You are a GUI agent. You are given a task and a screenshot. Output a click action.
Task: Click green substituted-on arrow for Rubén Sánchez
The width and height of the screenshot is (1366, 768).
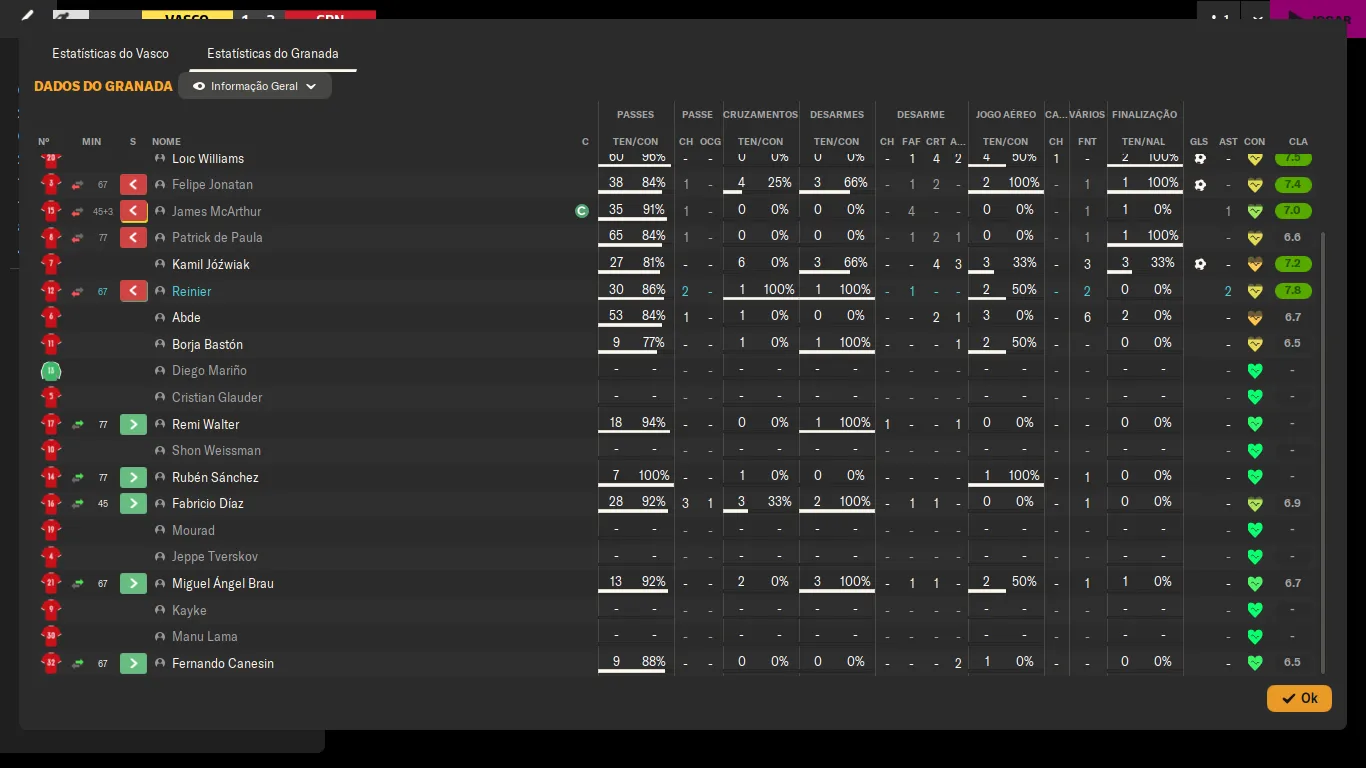[133, 477]
